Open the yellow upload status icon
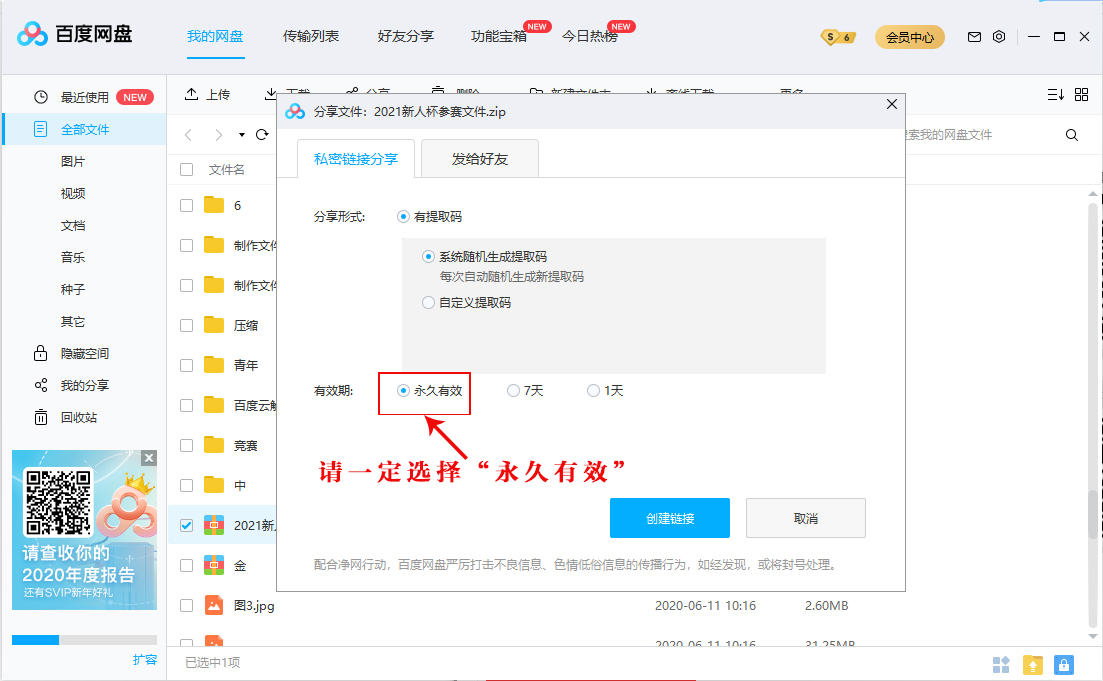 (1033, 664)
